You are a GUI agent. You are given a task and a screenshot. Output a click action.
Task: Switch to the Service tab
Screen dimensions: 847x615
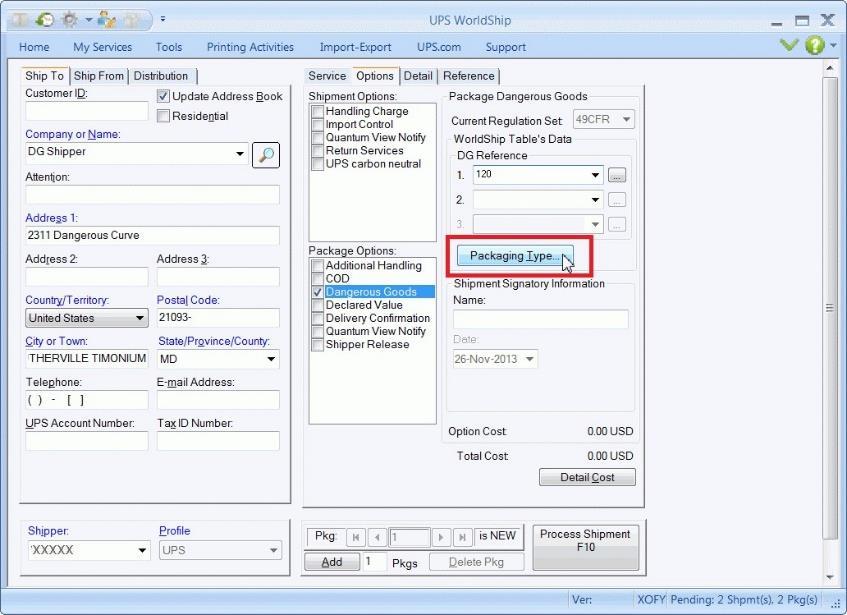click(x=327, y=76)
